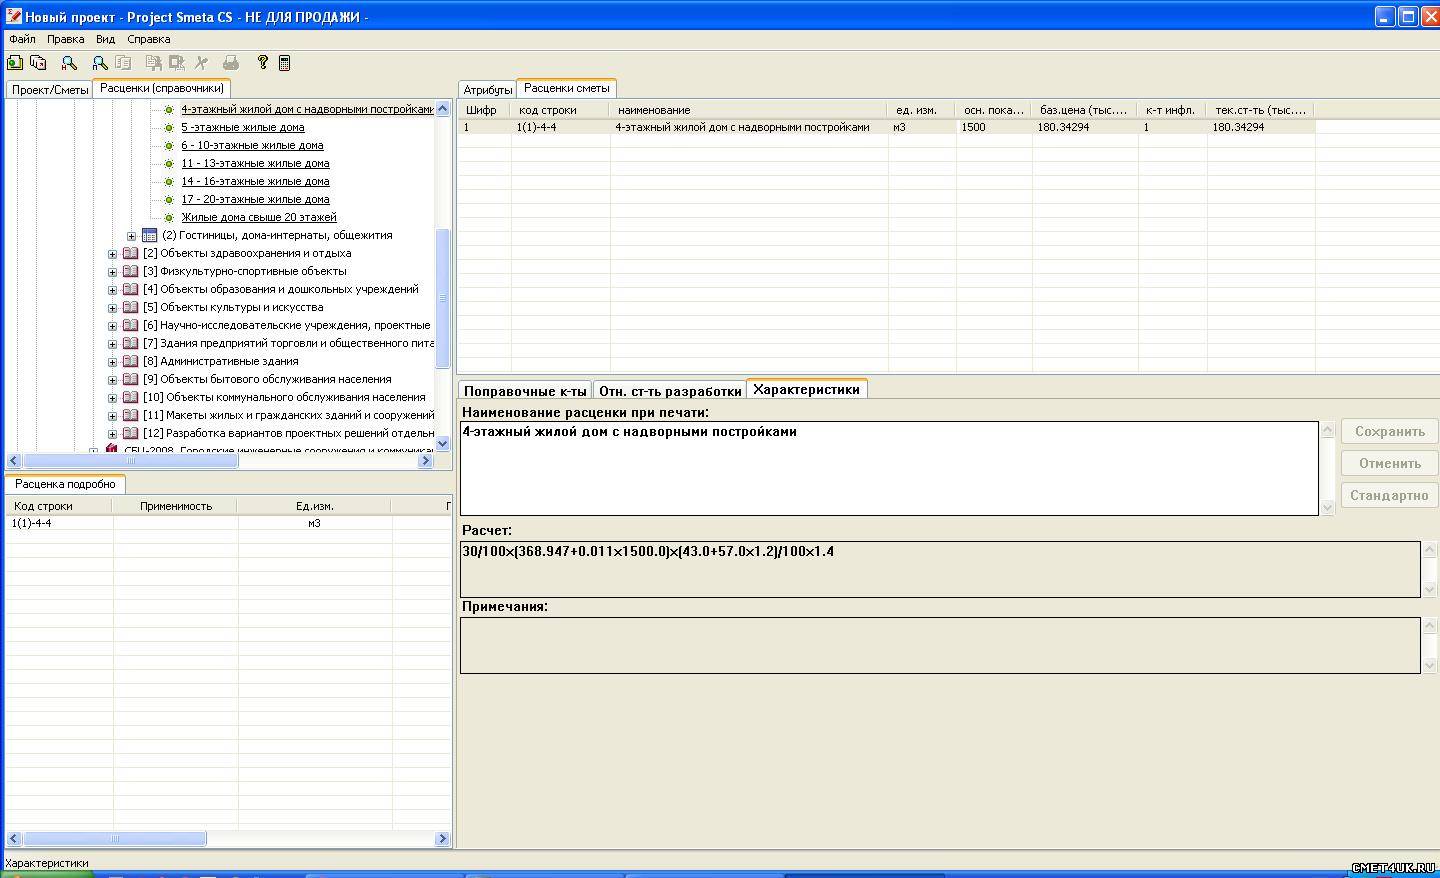Click the cascading windows toolbar icon
Image resolution: width=1440 pixels, height=878 pixels.
tap(38, 63)
